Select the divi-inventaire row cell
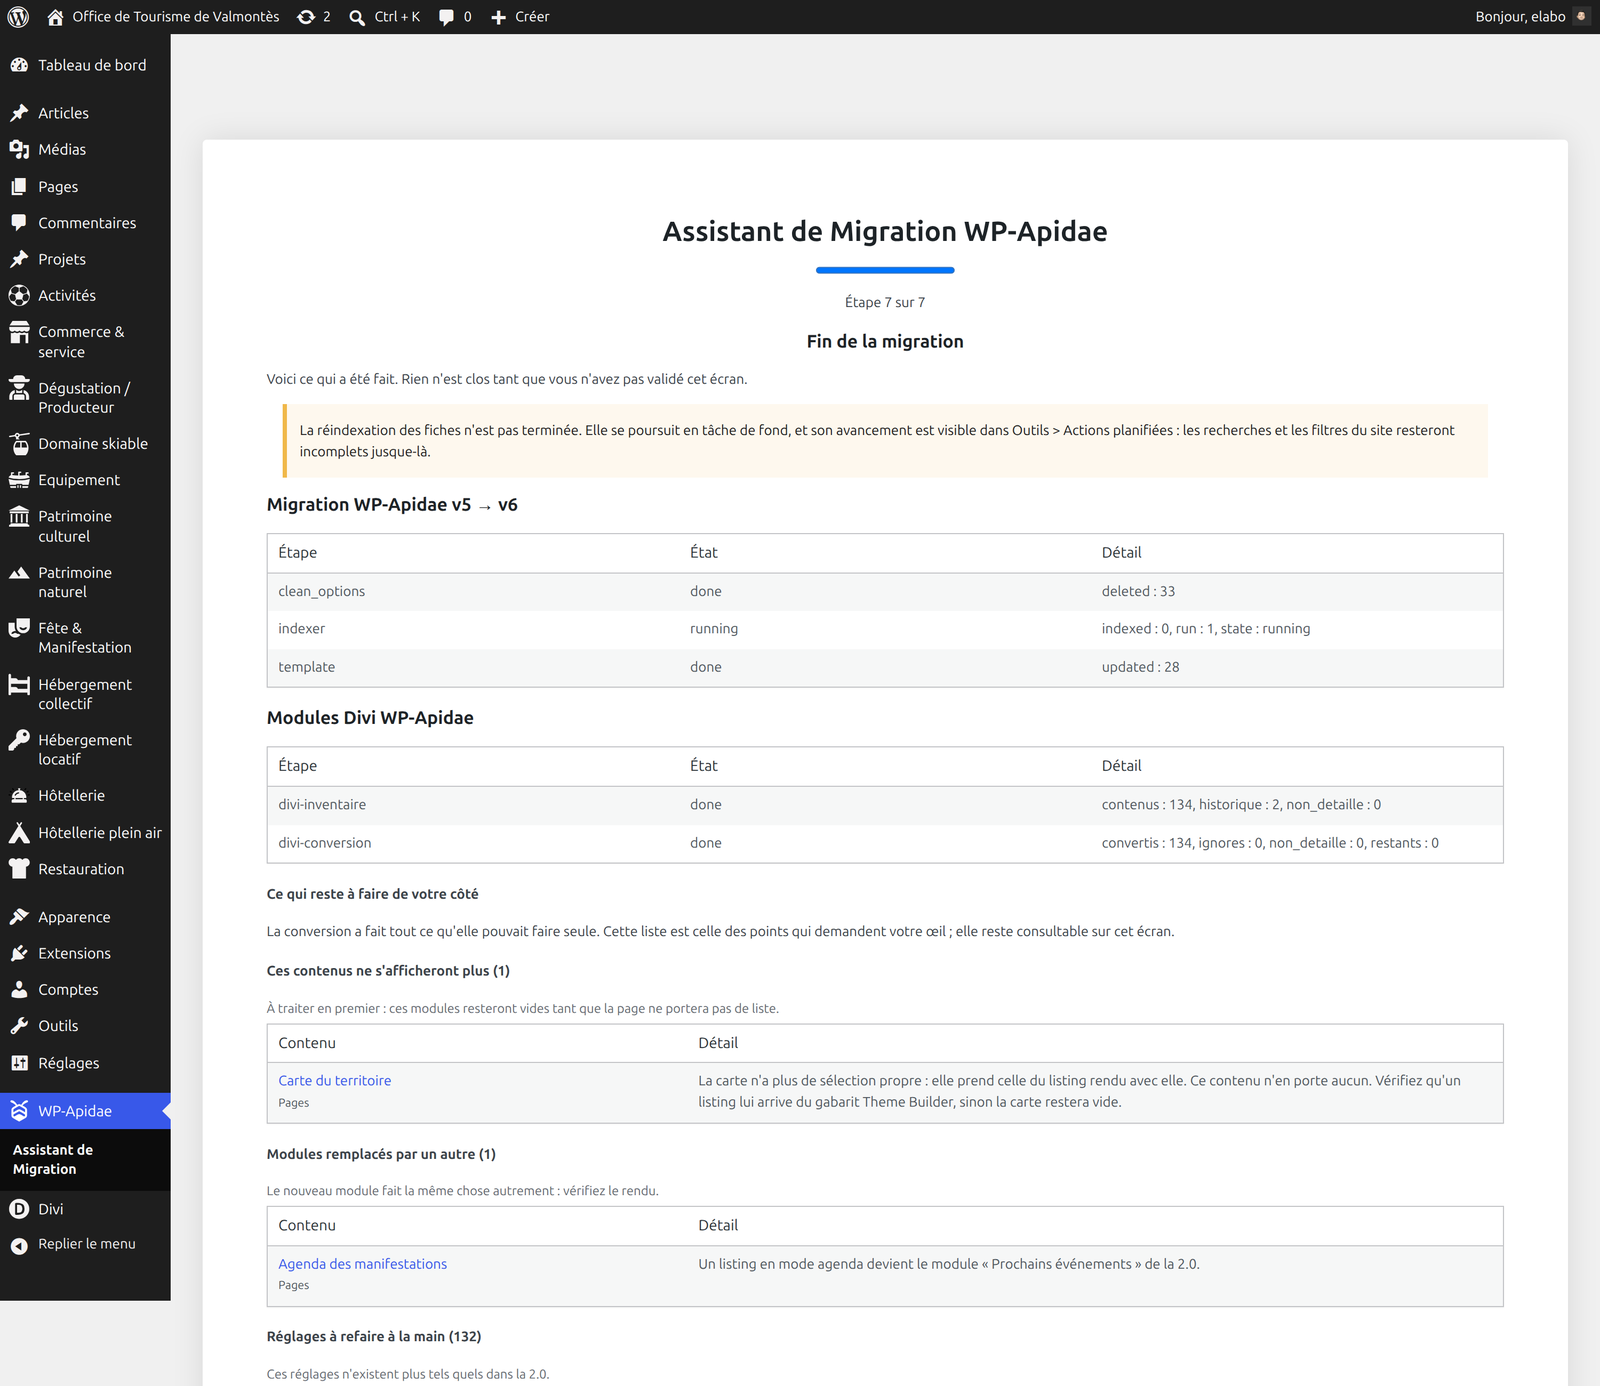The height and width of the screenshot is (1386, 1600). 322,805
